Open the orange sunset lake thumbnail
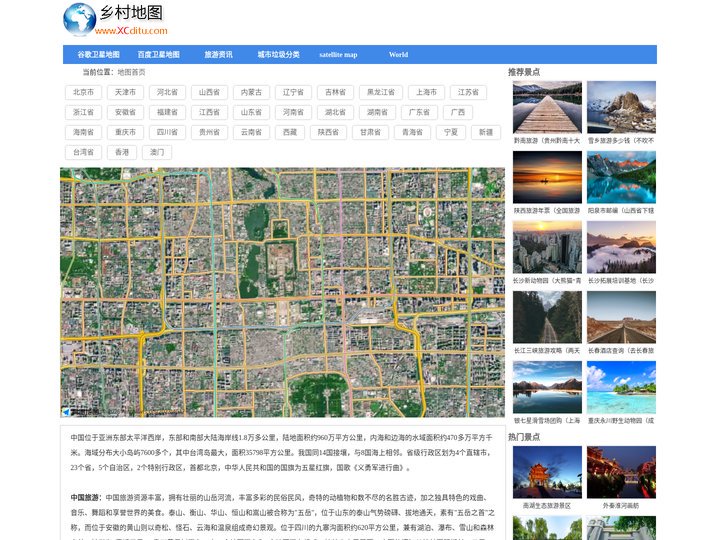This screenshot has width=720, height=540. click(x=547, y=177)
